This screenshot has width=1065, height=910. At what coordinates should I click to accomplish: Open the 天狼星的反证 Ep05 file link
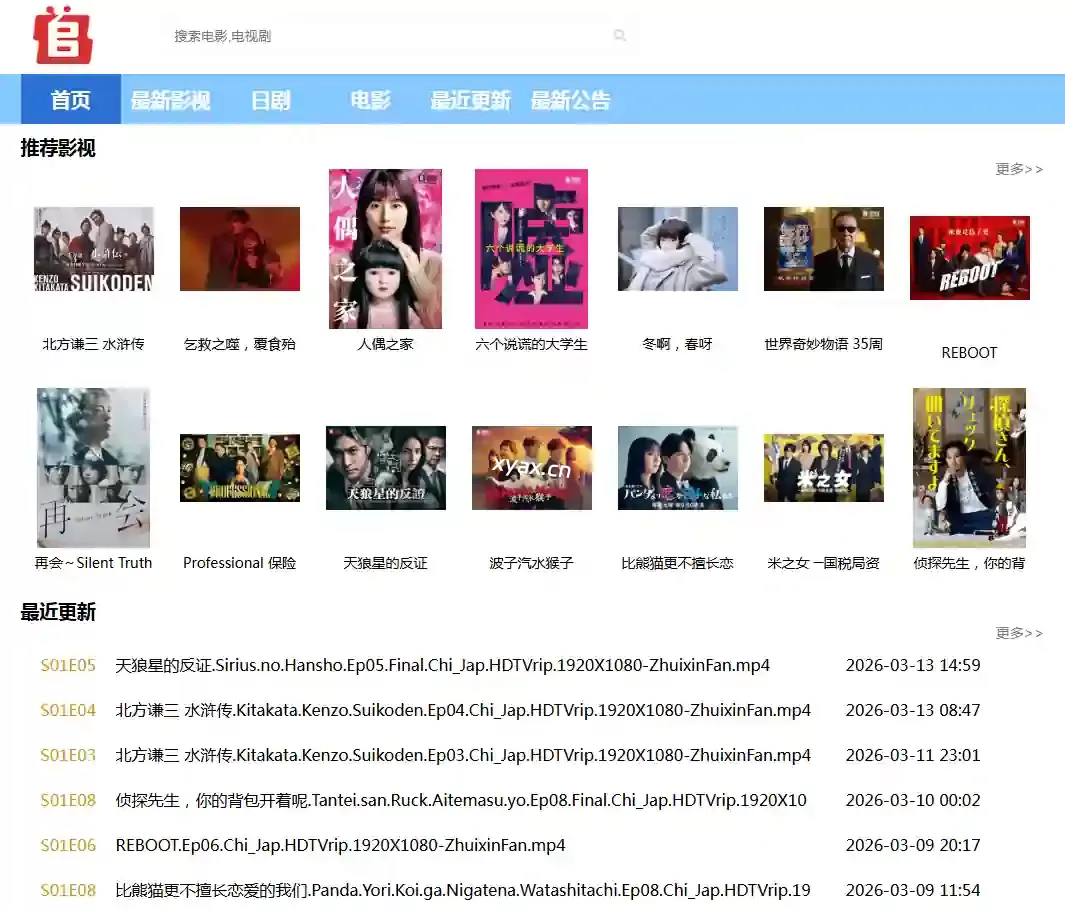coord(442,665)
